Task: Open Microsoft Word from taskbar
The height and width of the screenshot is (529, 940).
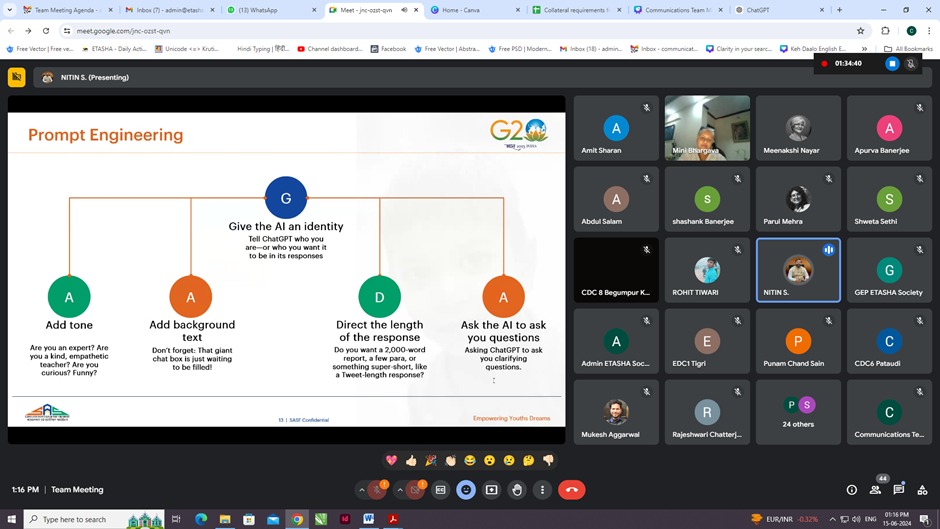Action: click(x=369, y=519)
